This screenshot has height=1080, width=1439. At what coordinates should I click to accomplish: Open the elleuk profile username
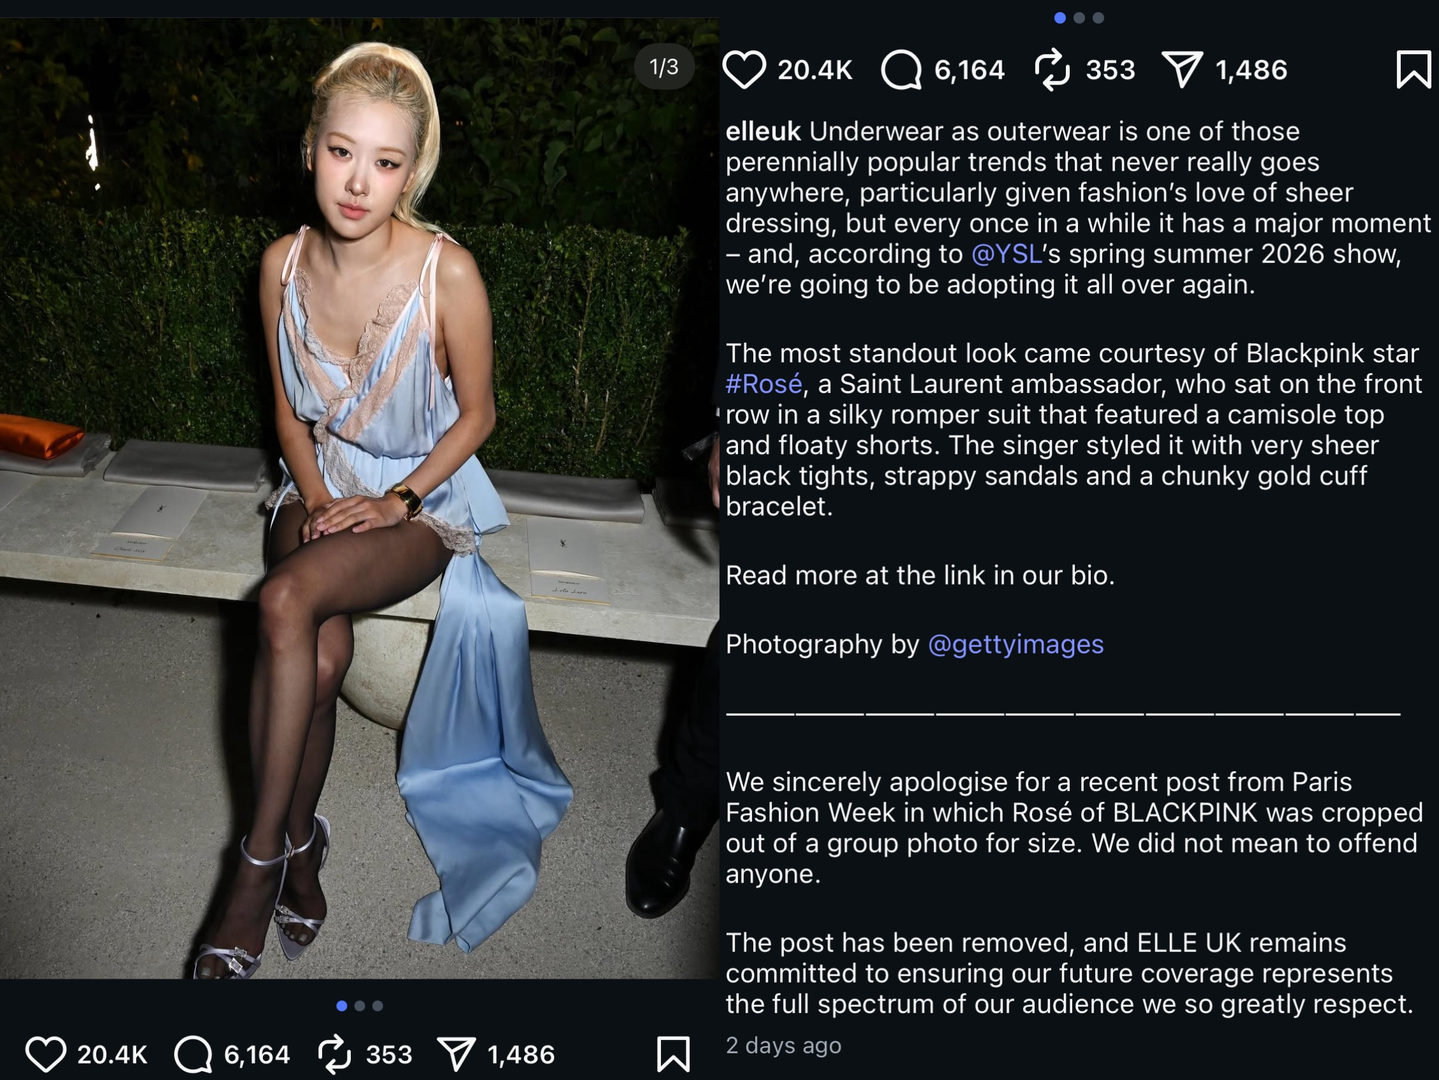763,131
